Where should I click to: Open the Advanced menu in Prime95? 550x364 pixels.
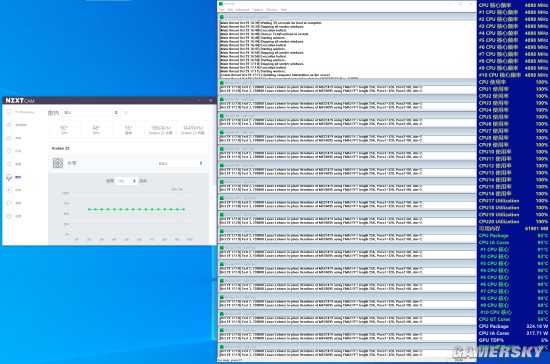point(242,9)
